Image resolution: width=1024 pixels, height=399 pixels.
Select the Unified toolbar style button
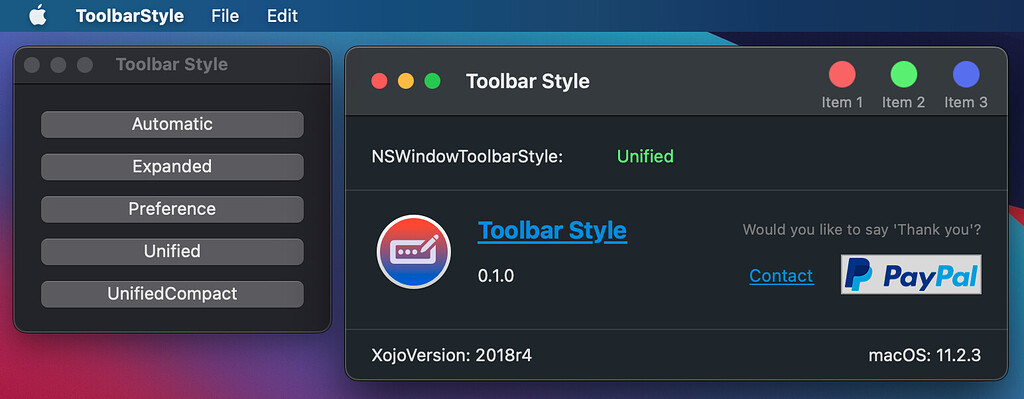(172, 251)
